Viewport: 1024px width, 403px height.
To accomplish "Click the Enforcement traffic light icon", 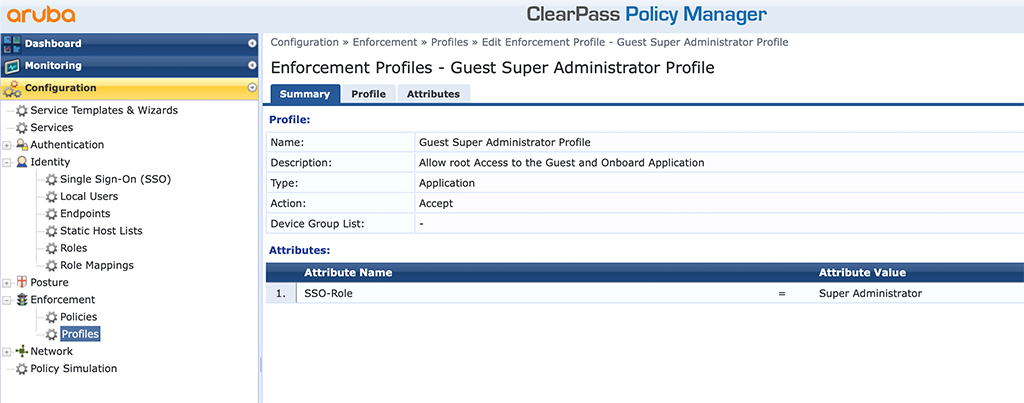I will tap(22, 300).
